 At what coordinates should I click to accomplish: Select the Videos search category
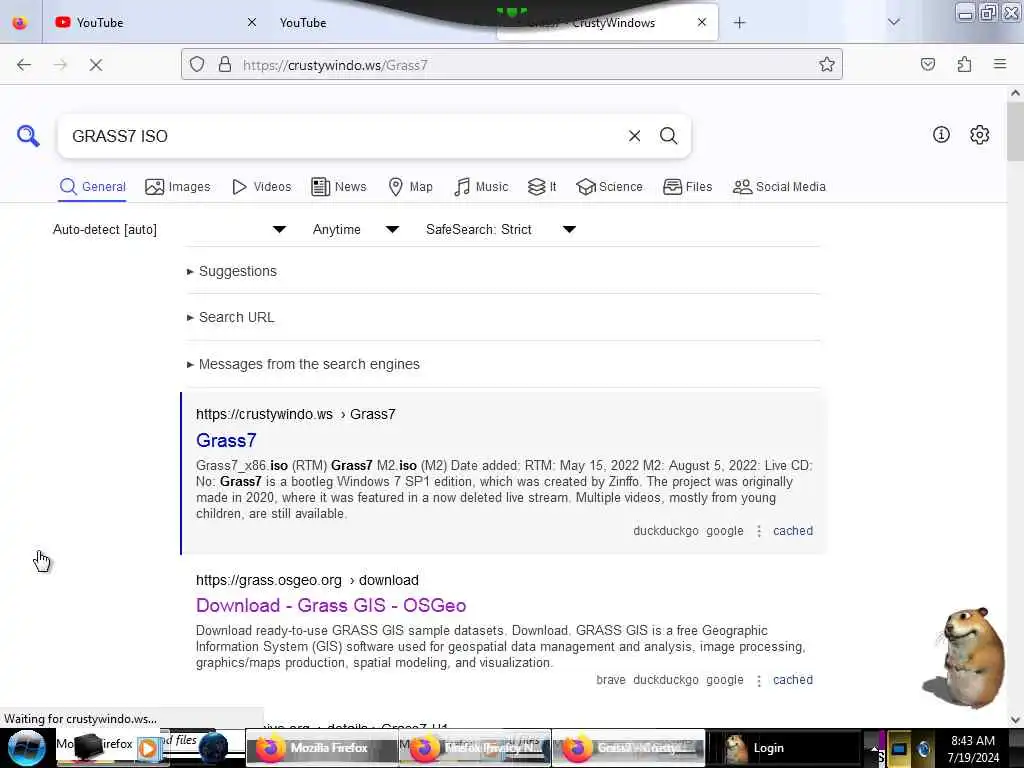pos(261,187)
